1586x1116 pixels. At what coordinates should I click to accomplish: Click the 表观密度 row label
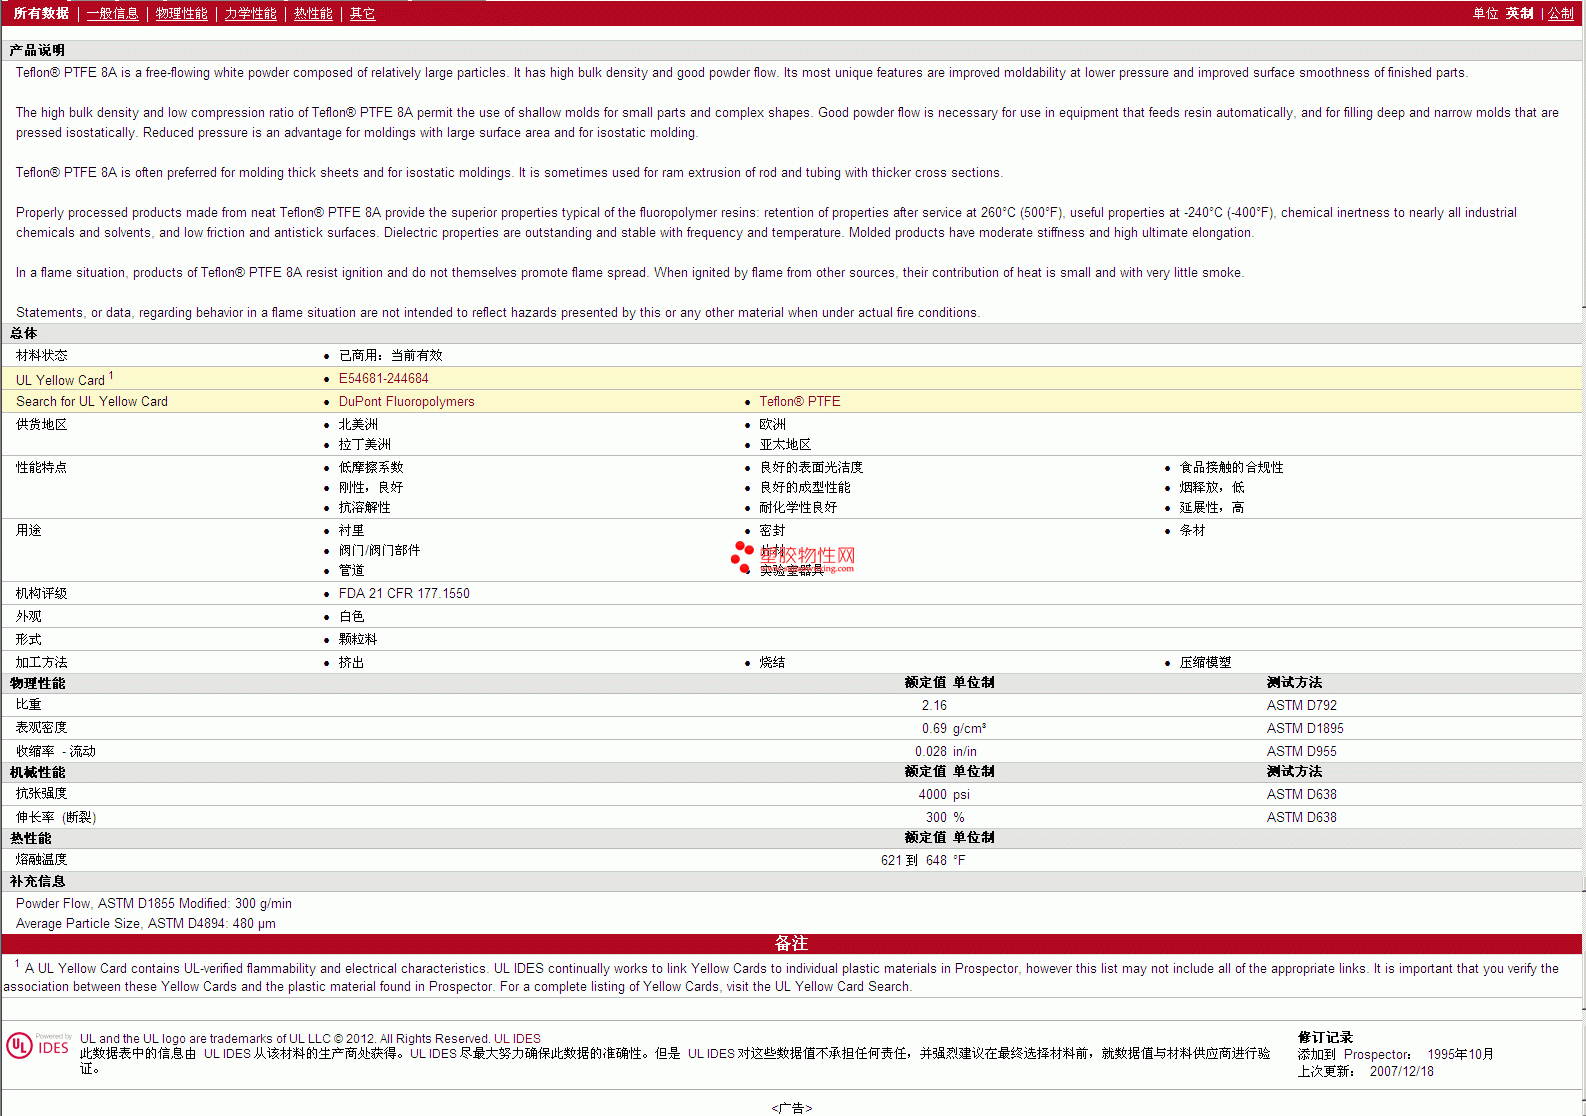coord(42,728)
